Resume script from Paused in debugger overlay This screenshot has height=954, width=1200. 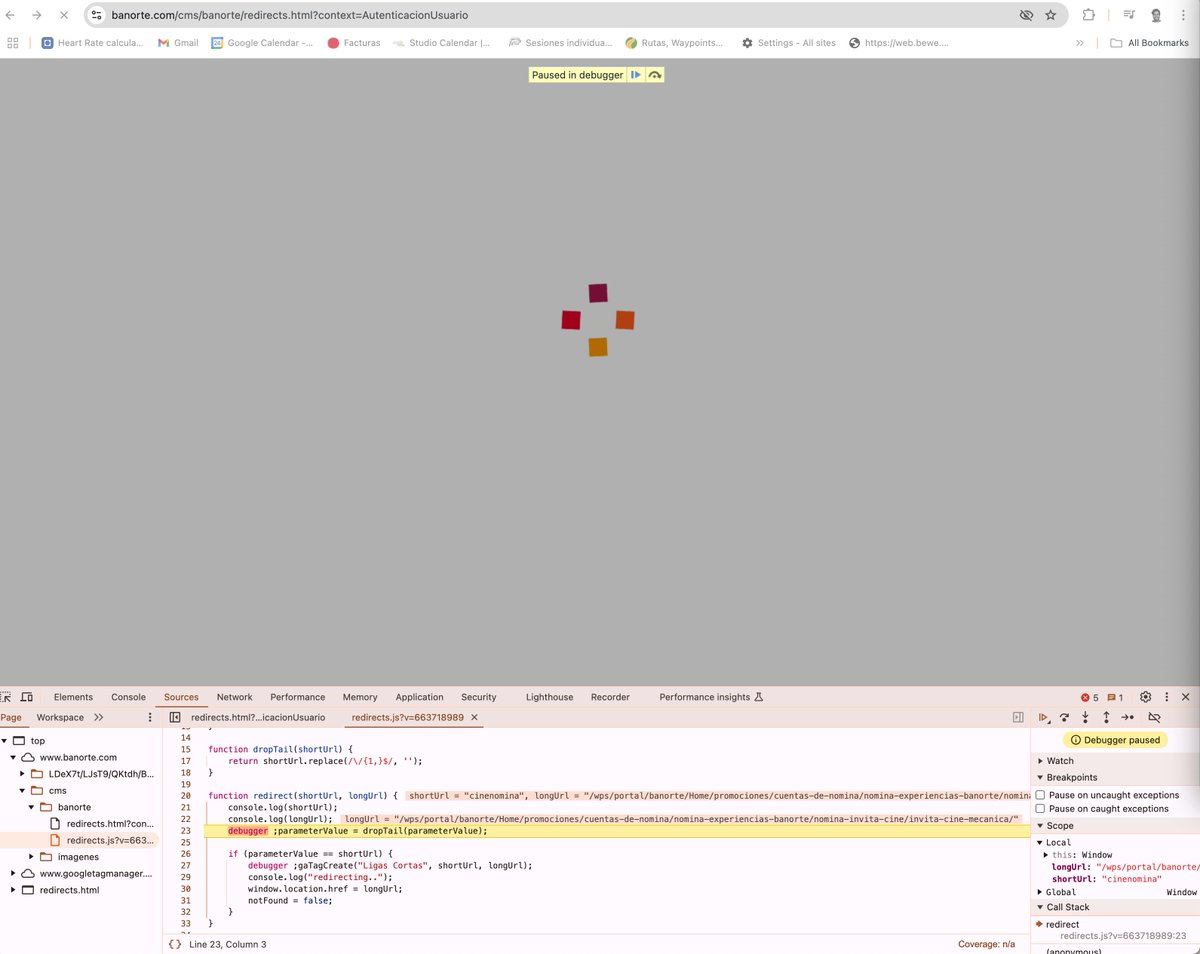click(635, 75)
